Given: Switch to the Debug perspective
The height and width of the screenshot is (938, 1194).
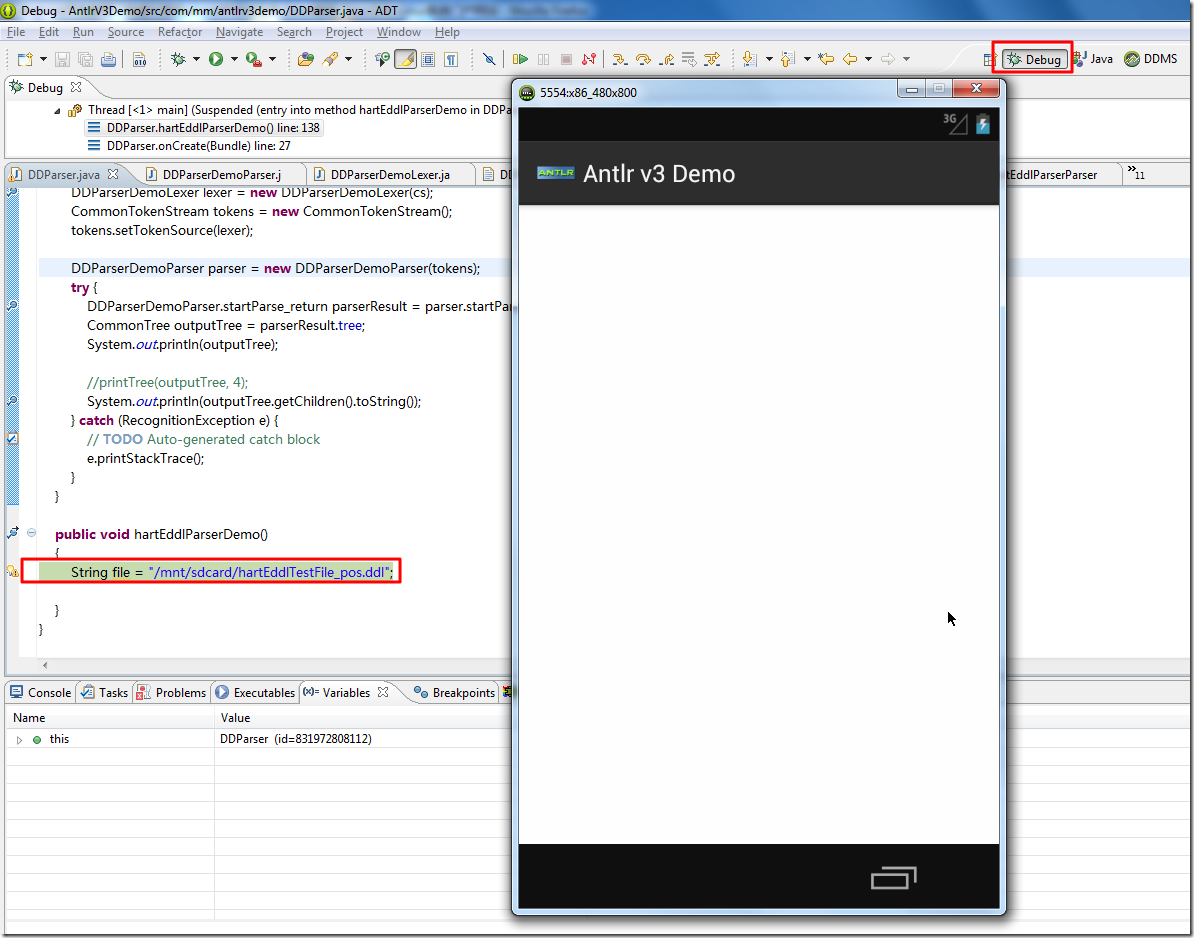Looking at the screenshot, I should click(1034, 59).
